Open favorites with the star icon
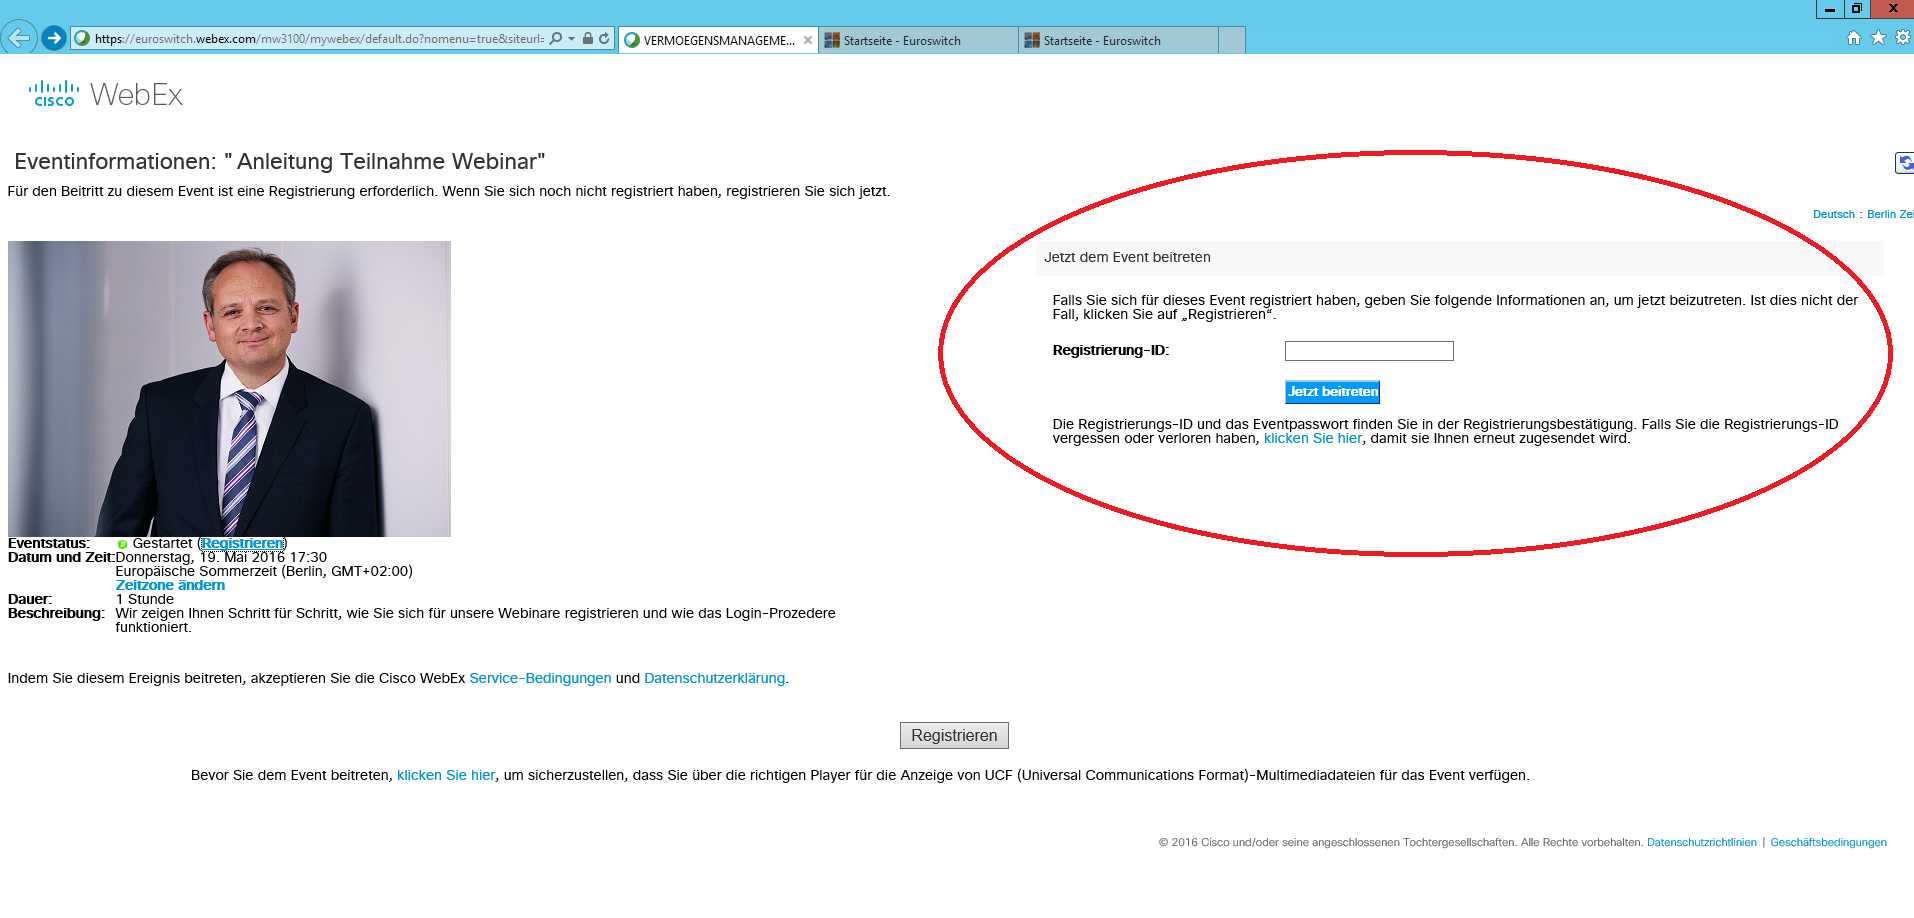This screenshot has height=918, width=1914. [1878, 38]
